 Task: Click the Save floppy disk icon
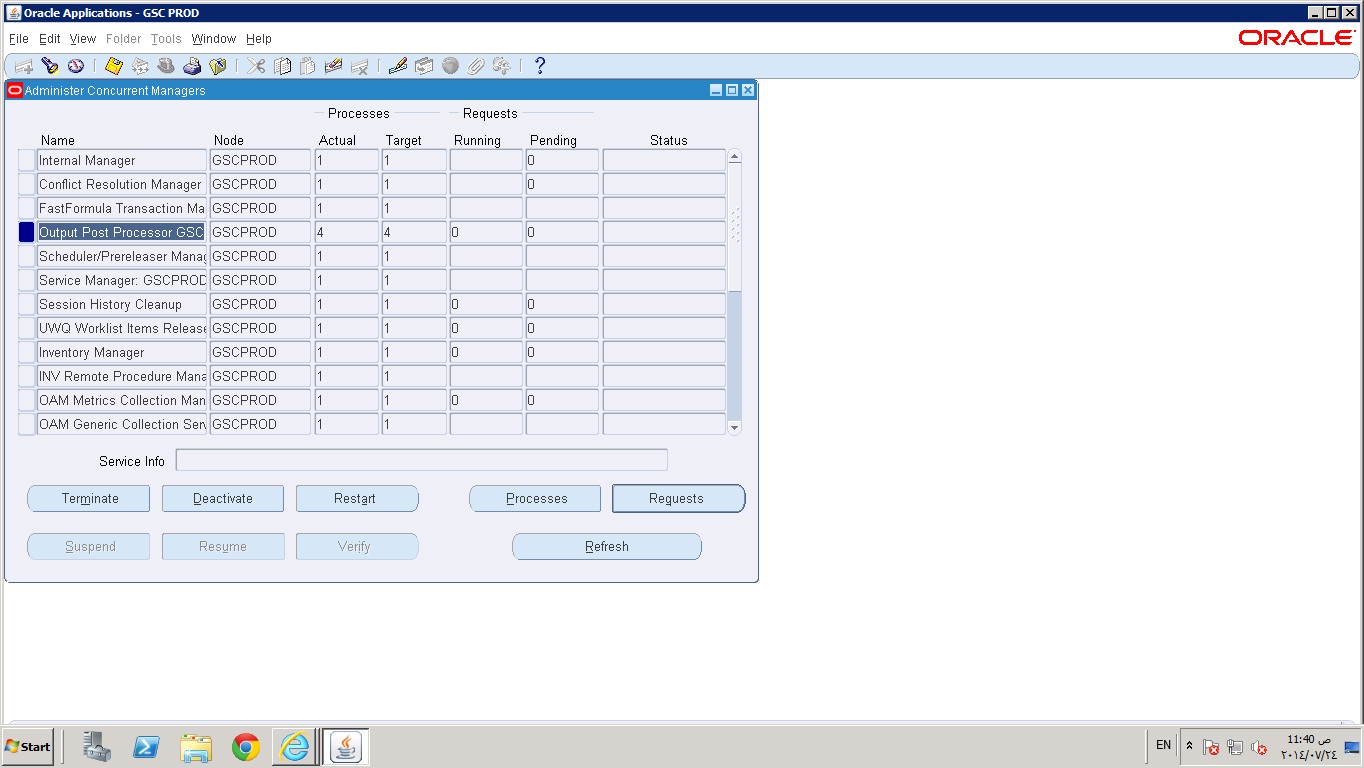point(114,66)
